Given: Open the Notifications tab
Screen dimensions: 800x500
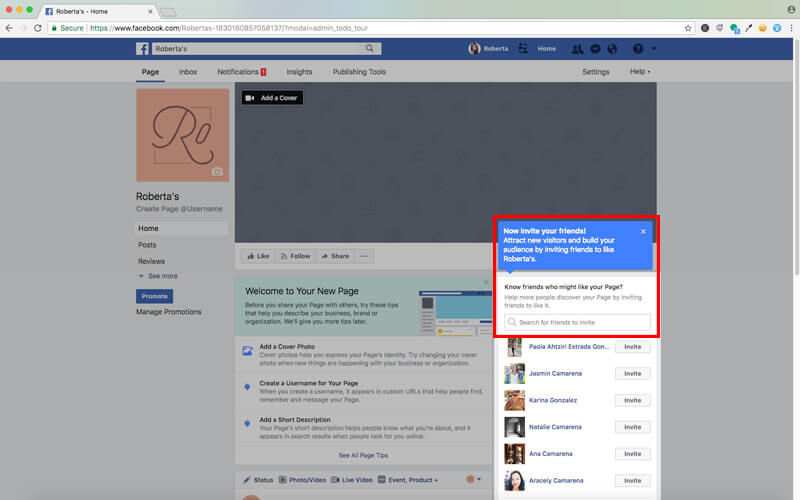Looking at the screenshot, I should [241, 72].
